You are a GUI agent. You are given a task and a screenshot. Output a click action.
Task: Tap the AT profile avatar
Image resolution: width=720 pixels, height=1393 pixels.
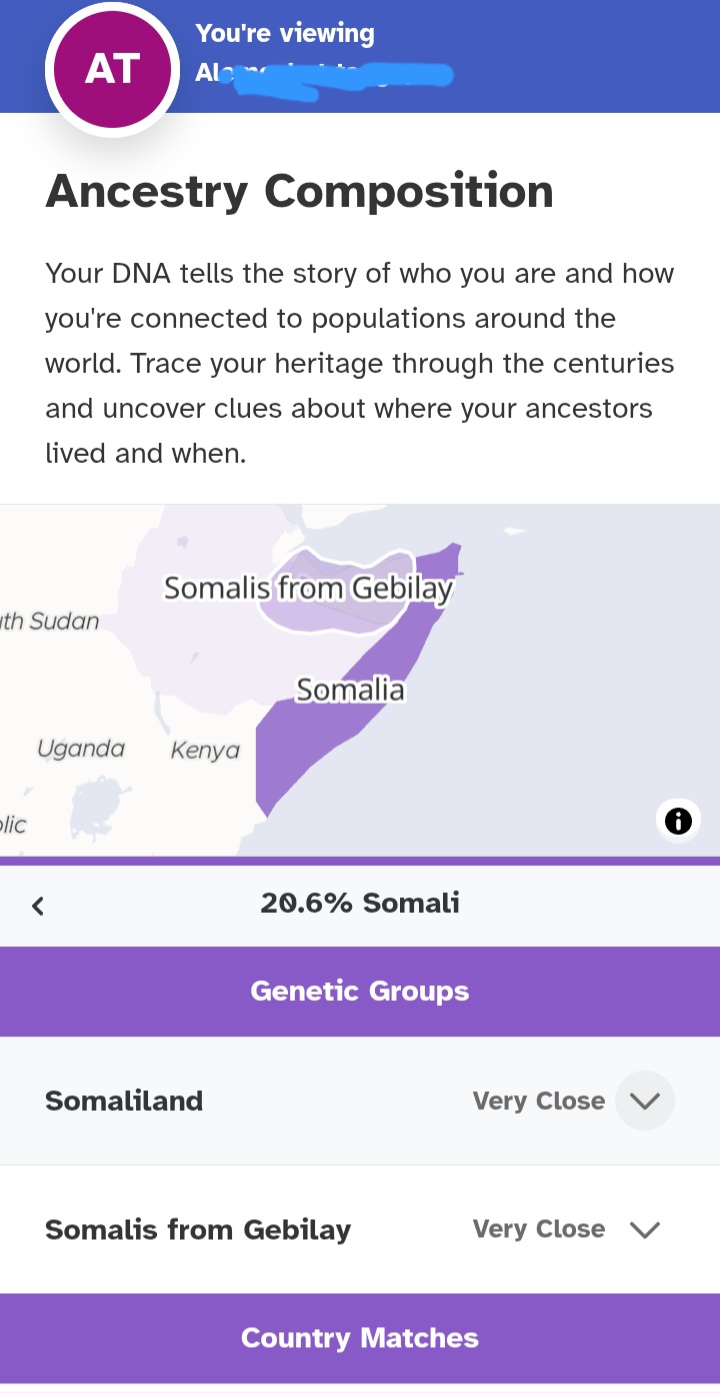coord(113,69)
